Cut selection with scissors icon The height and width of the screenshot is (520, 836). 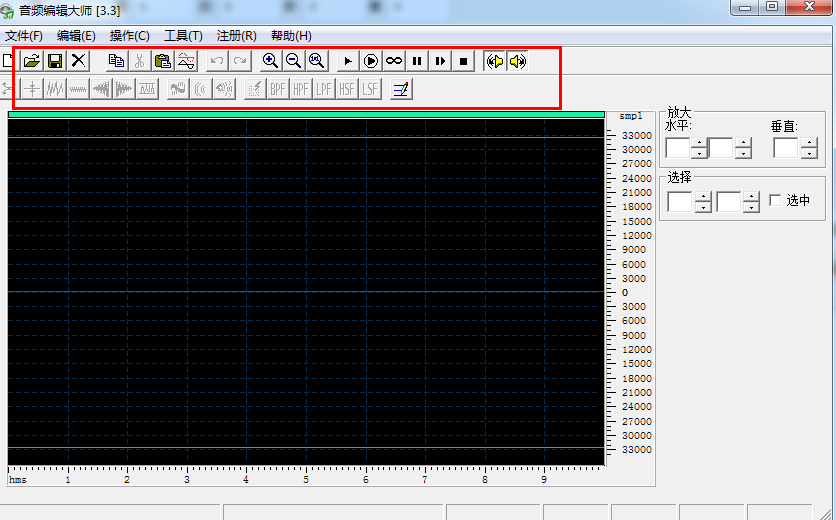click(139, 61)
